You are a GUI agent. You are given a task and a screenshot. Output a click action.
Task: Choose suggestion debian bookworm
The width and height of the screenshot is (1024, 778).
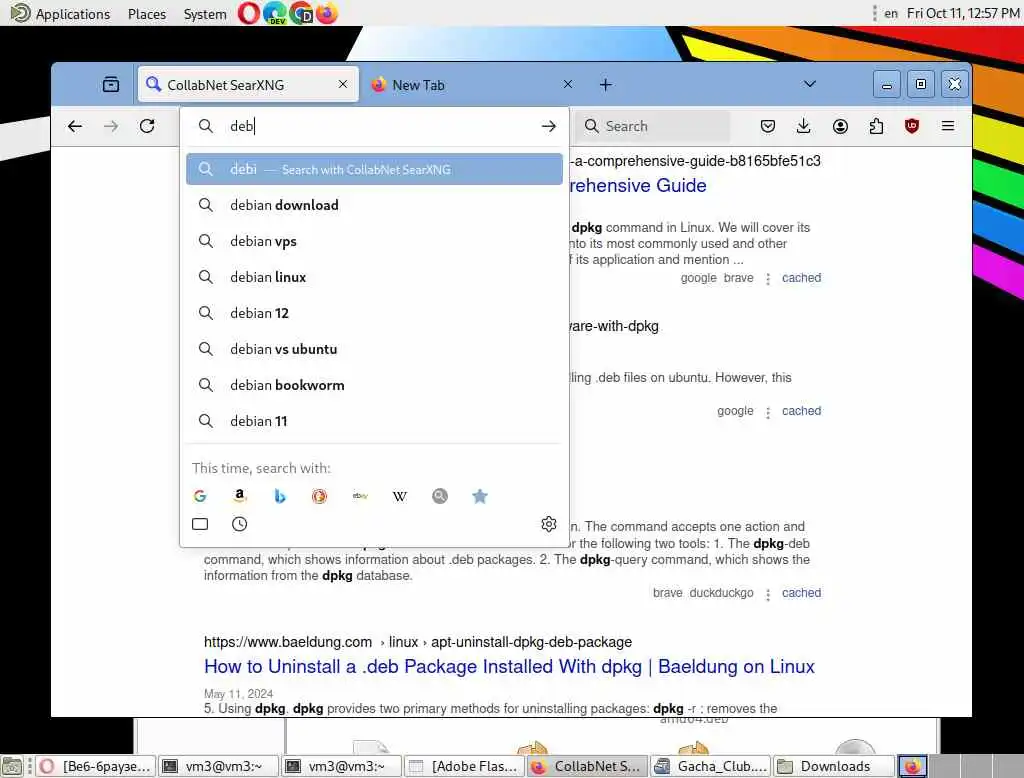(x=374, y=385)
